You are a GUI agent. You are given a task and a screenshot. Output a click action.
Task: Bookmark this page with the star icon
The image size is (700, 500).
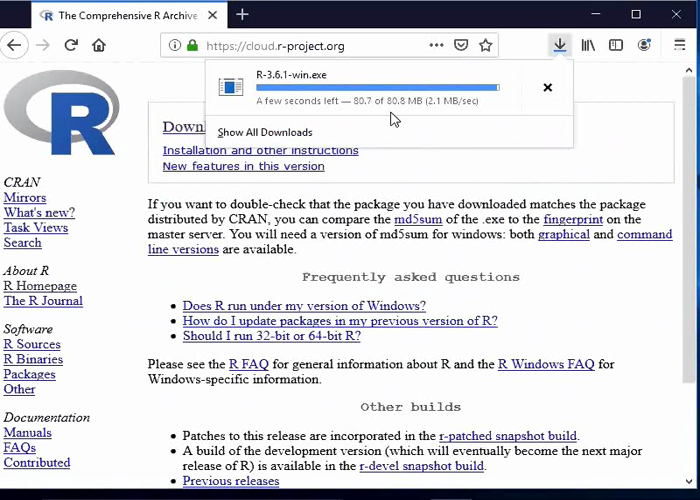(486, 45)
